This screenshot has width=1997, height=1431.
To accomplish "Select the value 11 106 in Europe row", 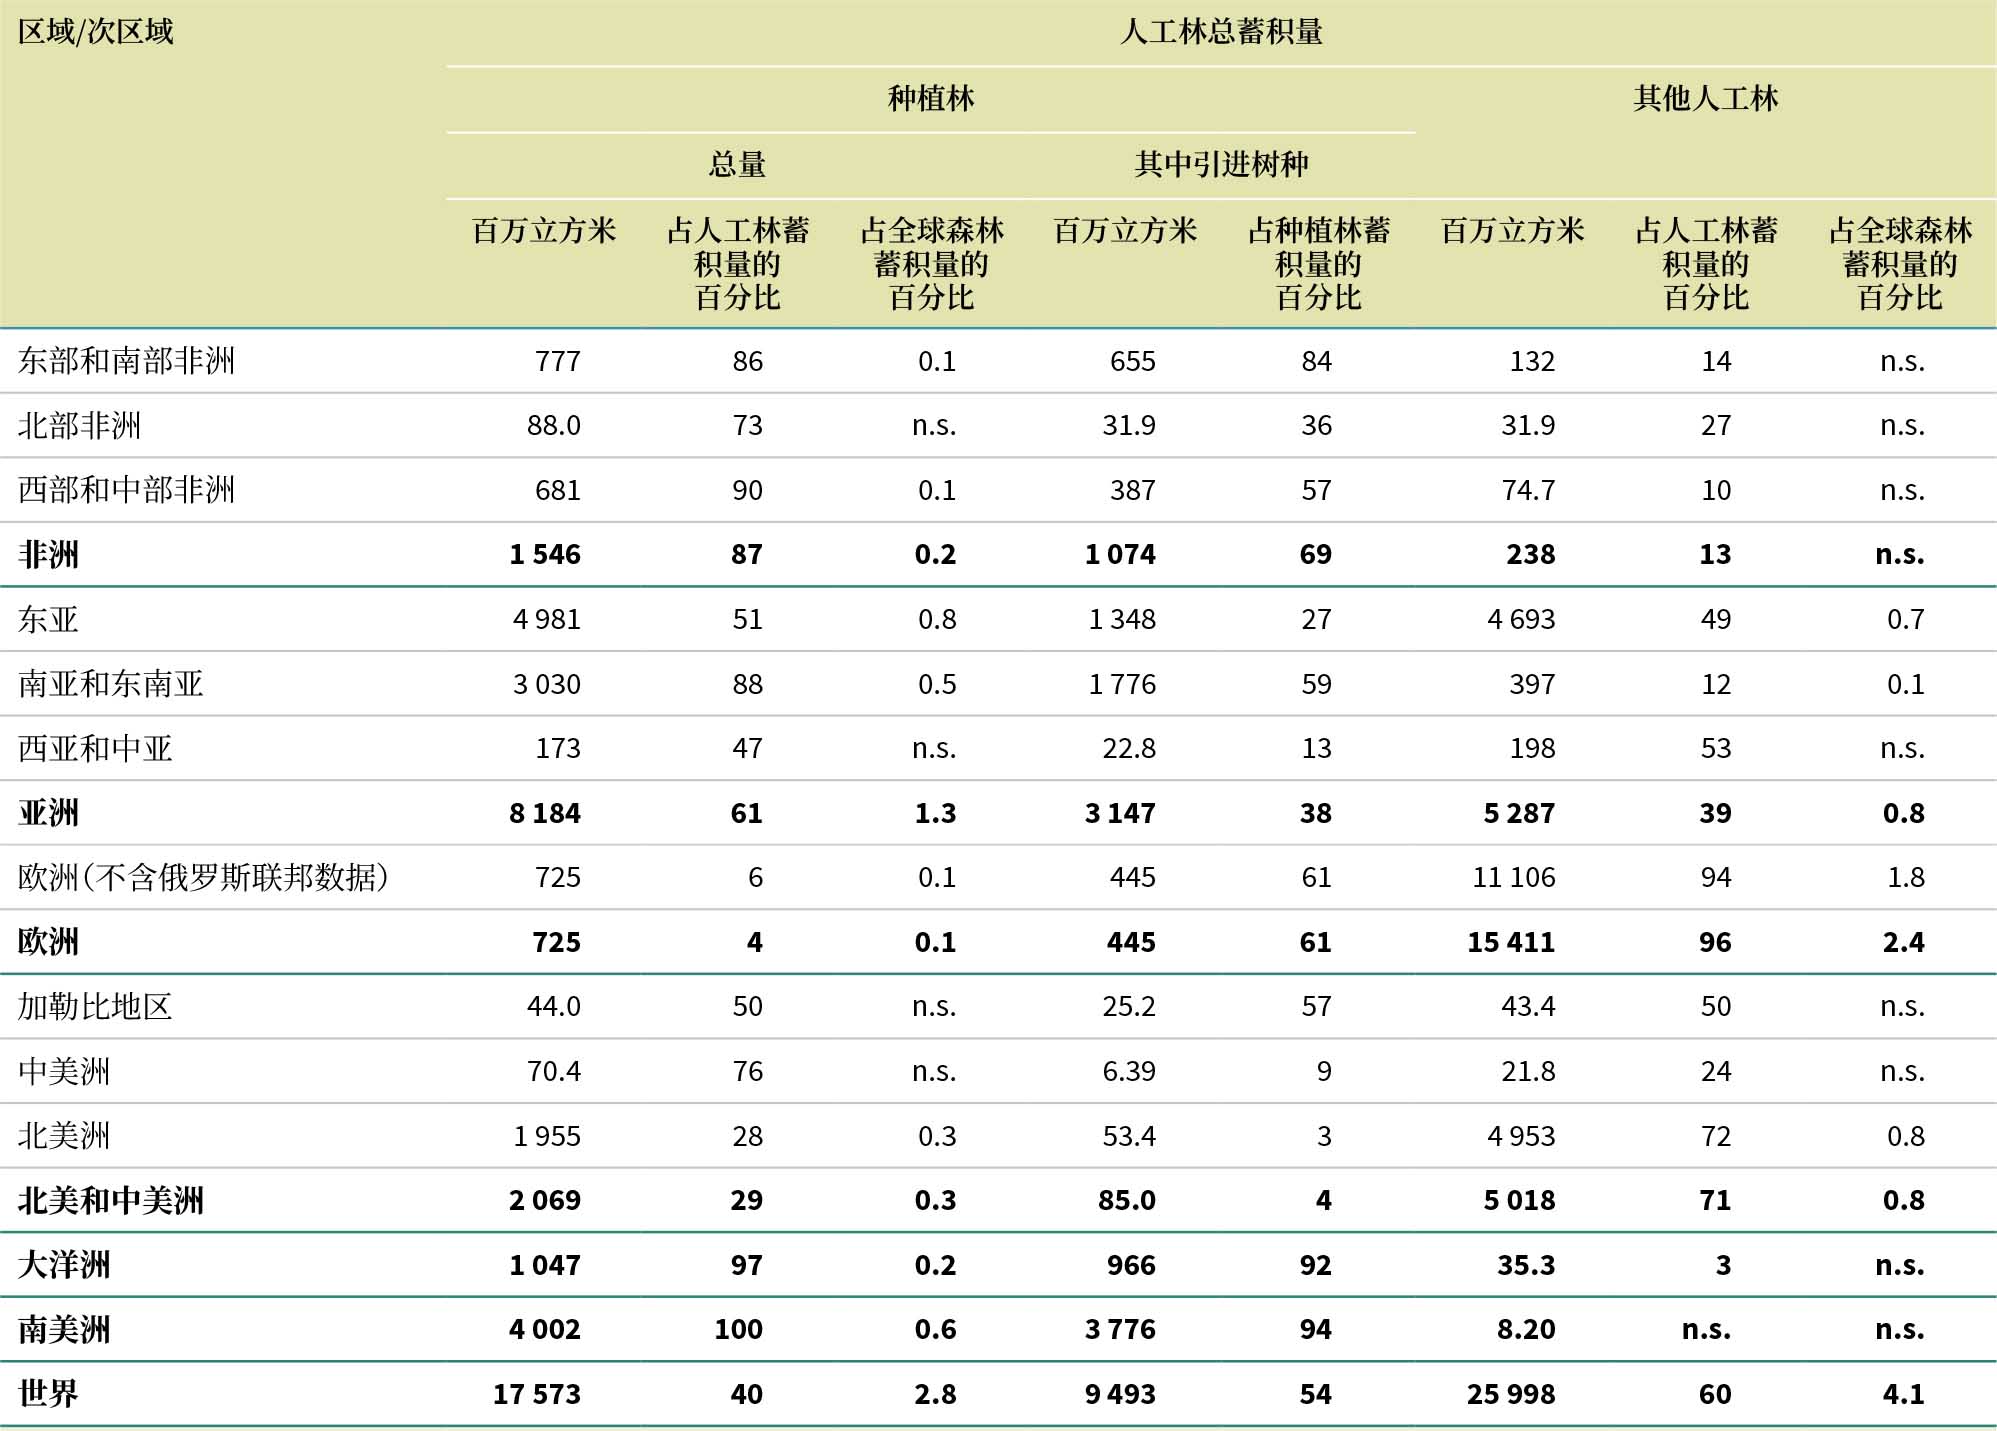I will click(x=1513, y=877).
